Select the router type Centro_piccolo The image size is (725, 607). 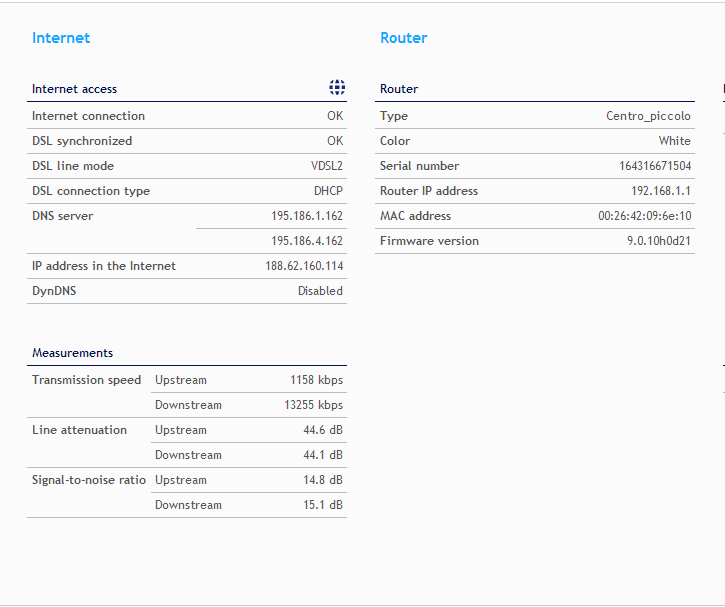click(648, 116)
